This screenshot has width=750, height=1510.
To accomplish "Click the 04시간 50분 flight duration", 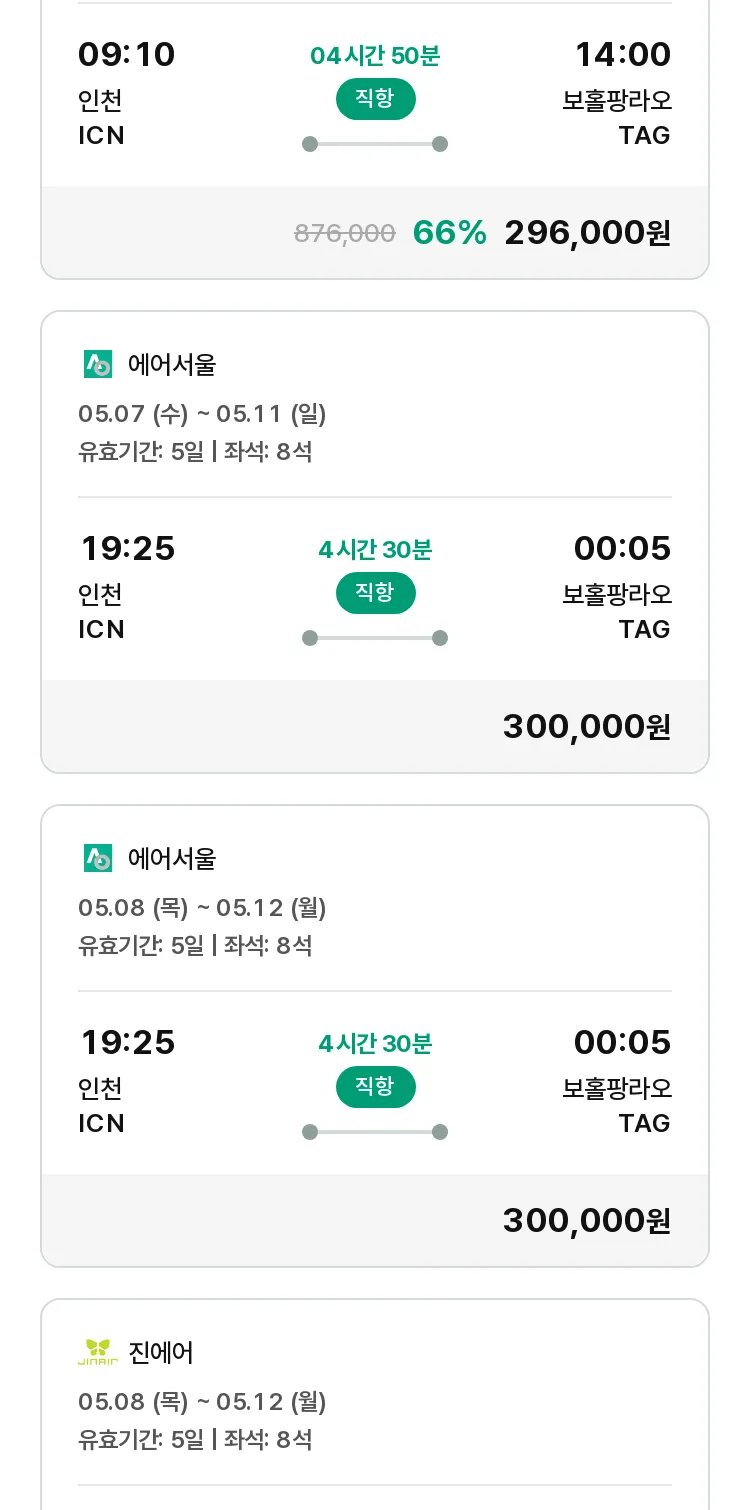I will click(375, 56).
